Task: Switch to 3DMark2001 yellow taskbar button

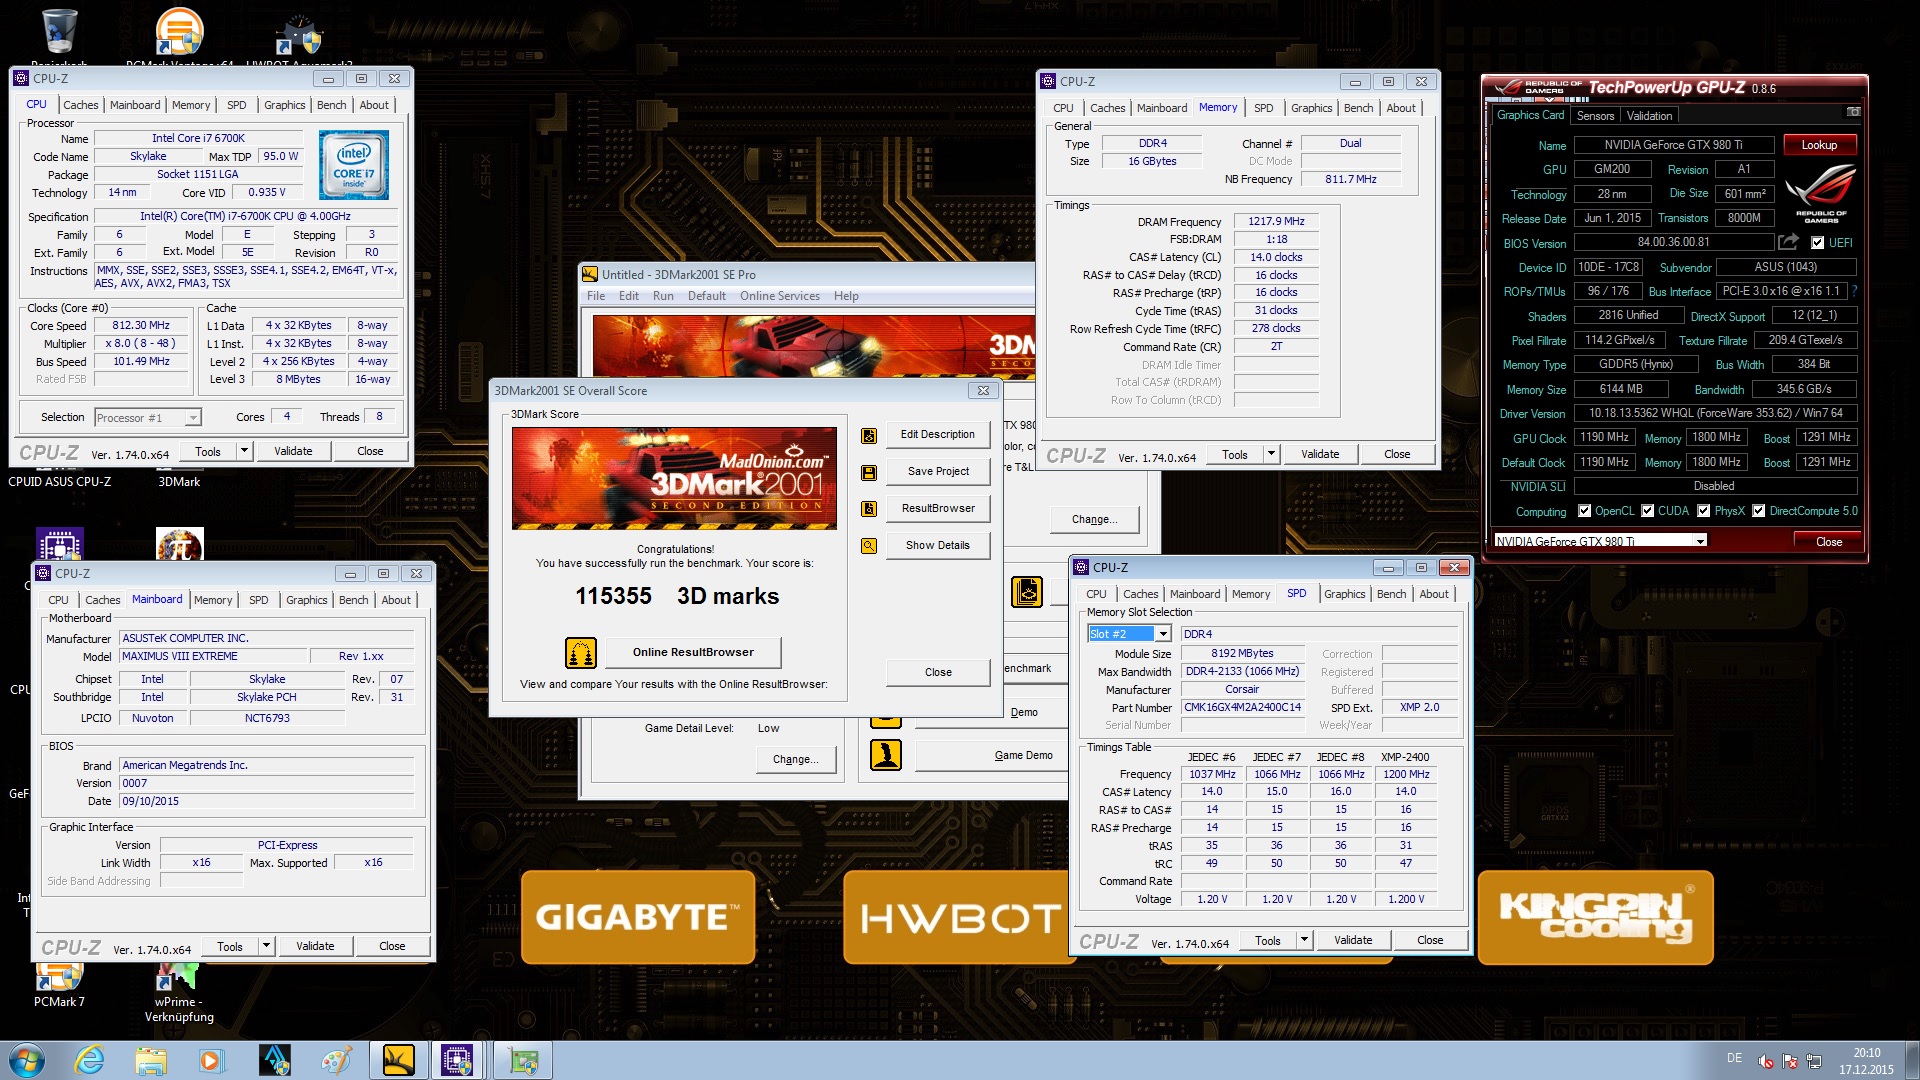Action: (x=398, y=1060)
